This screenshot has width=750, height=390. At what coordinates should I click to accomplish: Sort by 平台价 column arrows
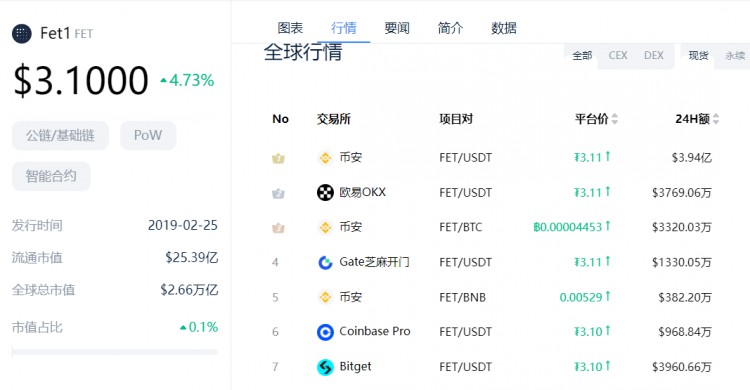(615, 119)
